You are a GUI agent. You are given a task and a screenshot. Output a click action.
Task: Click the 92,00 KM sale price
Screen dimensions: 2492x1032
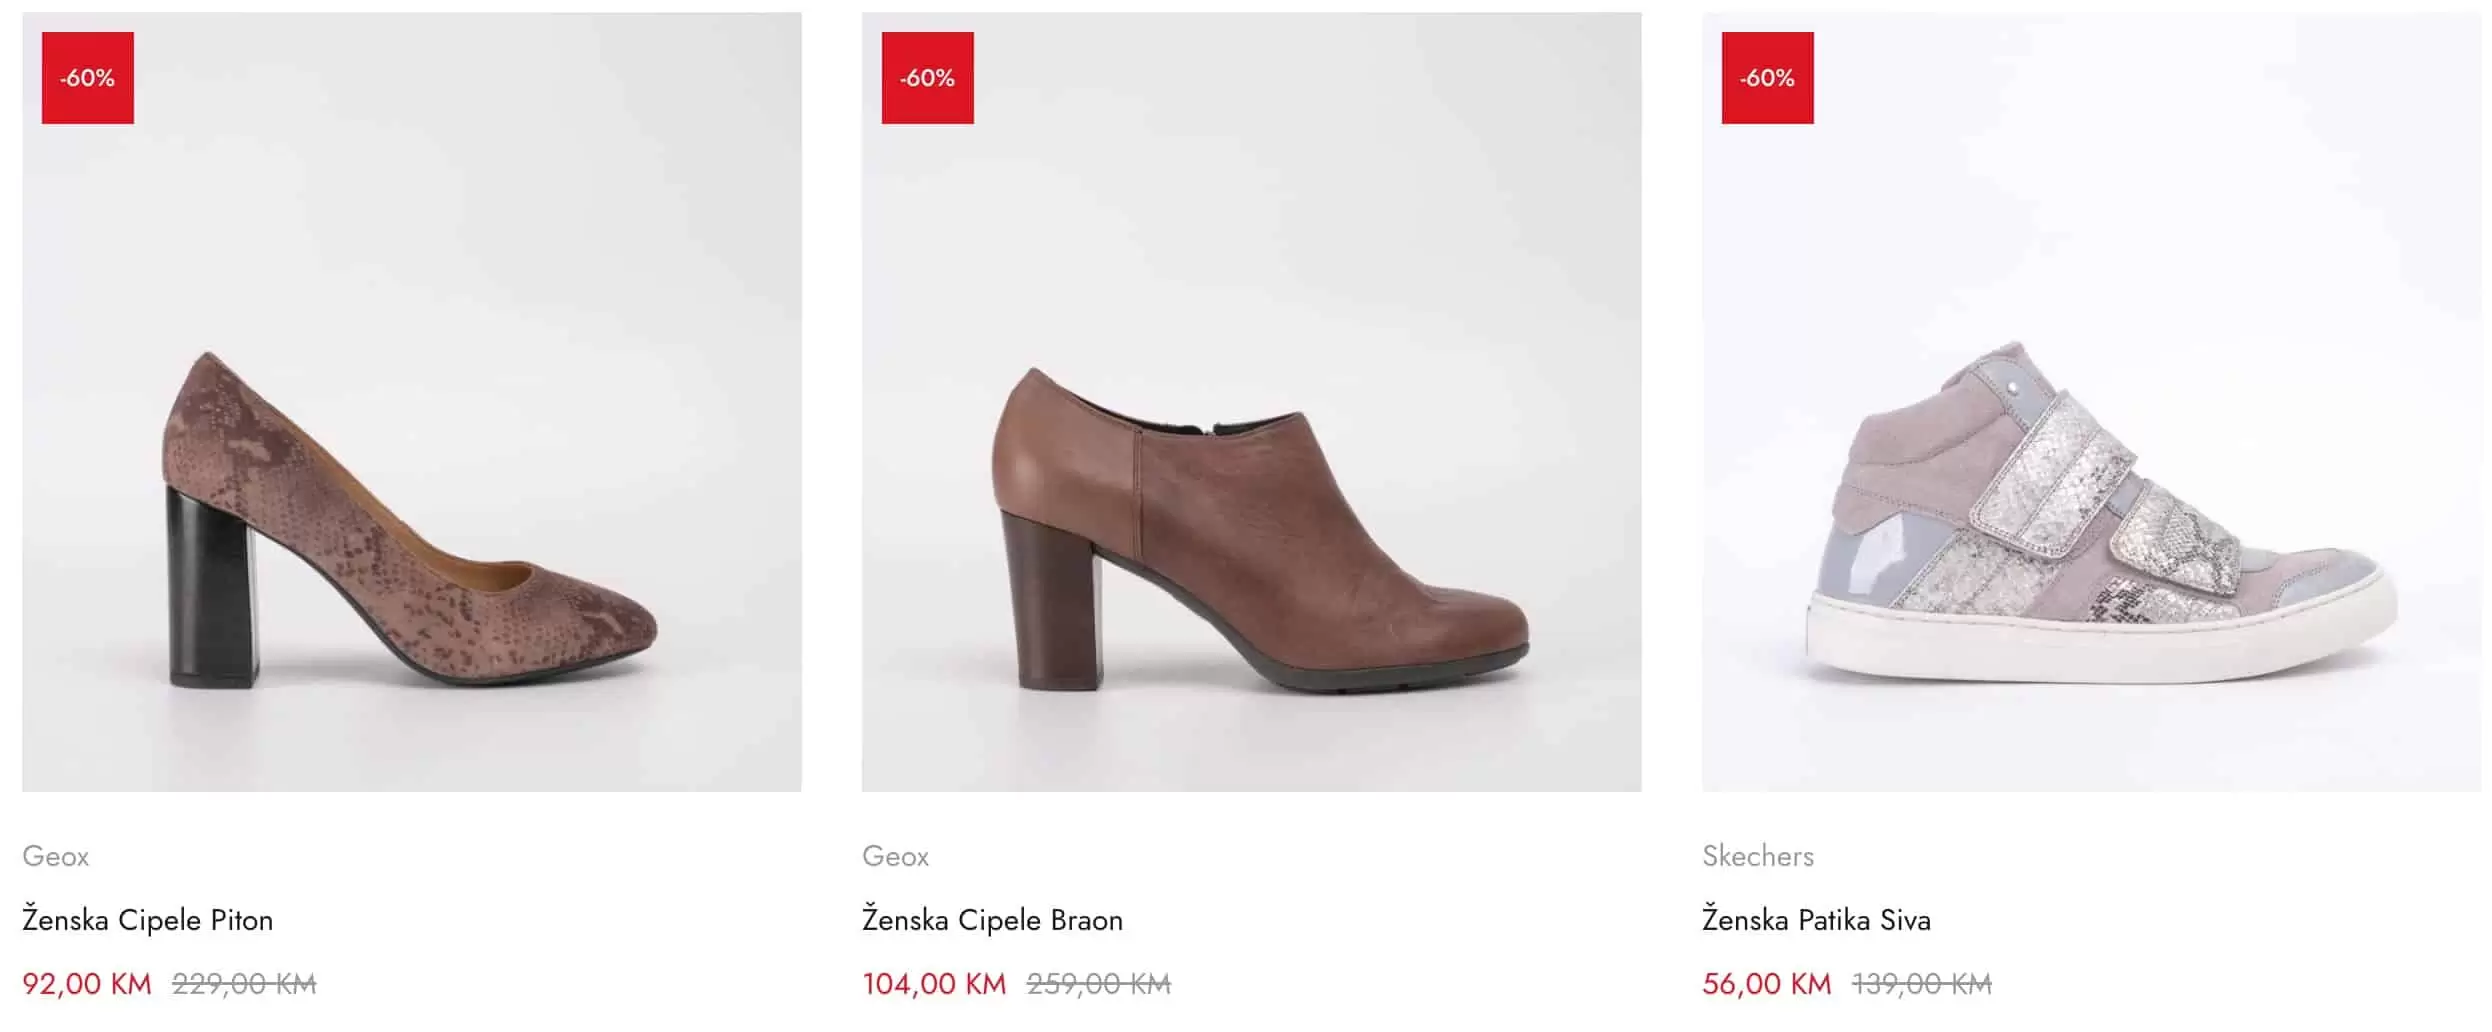click(x=87, y=984)
